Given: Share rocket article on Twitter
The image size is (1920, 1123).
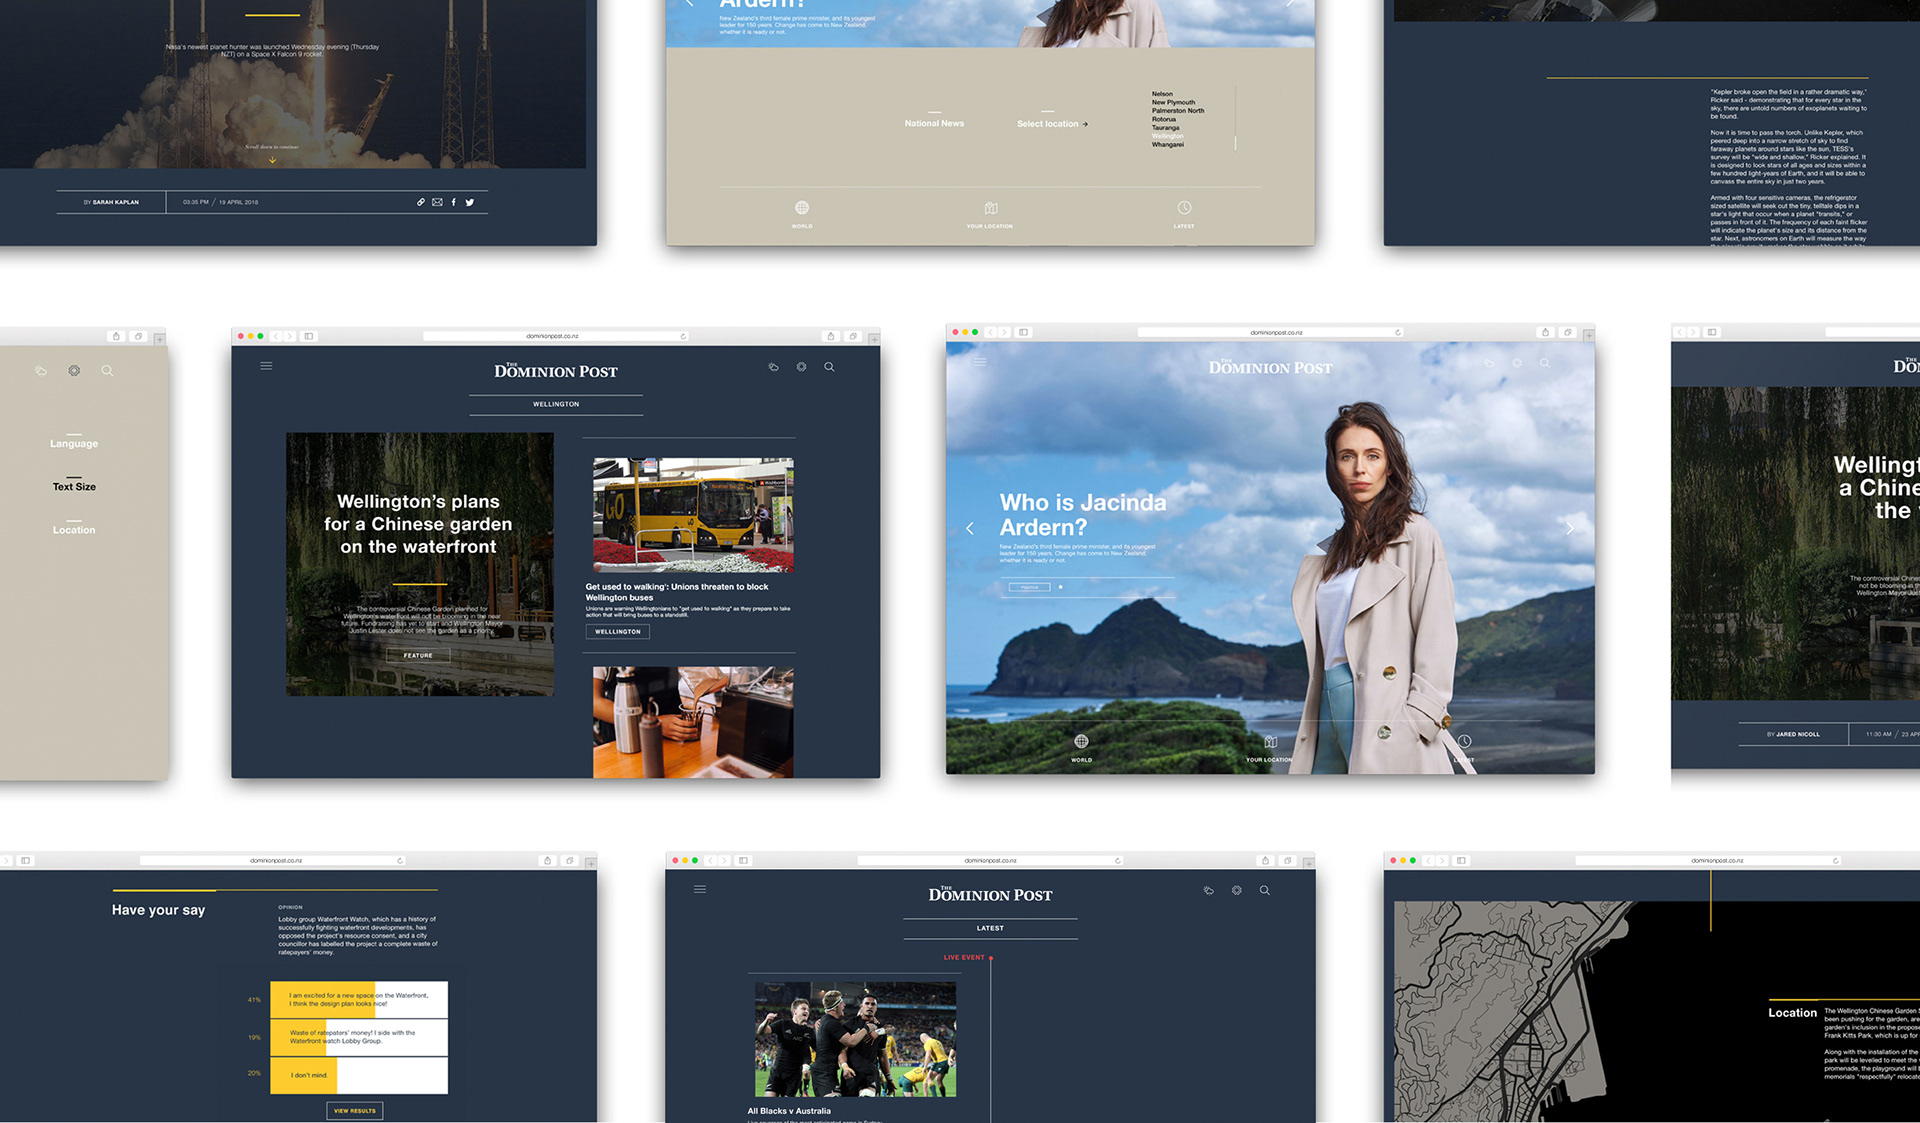Looking at the screenshot, I should (469, 202).
